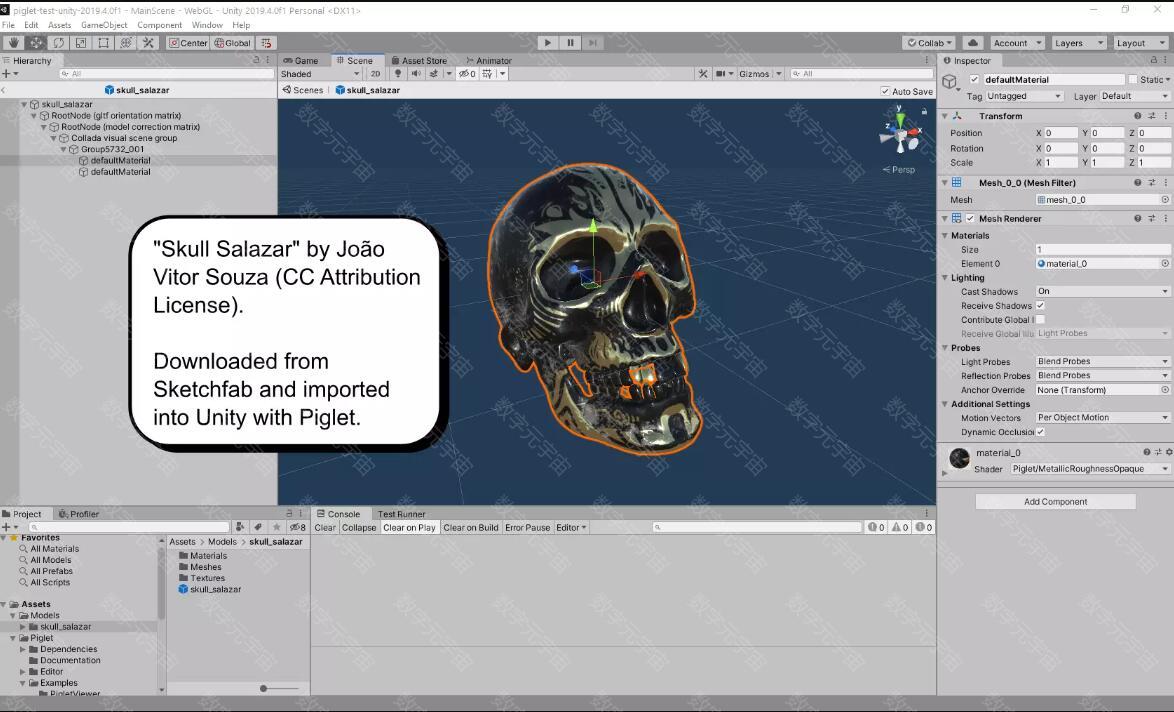Toggle hidden objects visibility counter in Scene view
This screenshot has height=712, width=1174.
(467, 73)
